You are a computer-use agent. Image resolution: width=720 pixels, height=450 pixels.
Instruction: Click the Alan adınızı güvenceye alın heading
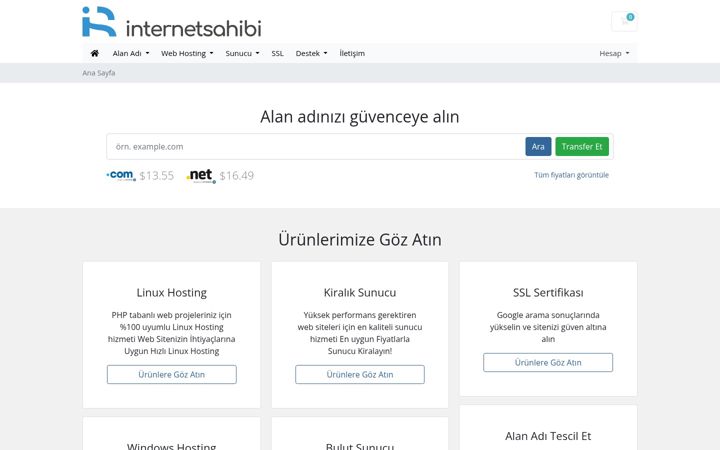click(x=360, y=117)
